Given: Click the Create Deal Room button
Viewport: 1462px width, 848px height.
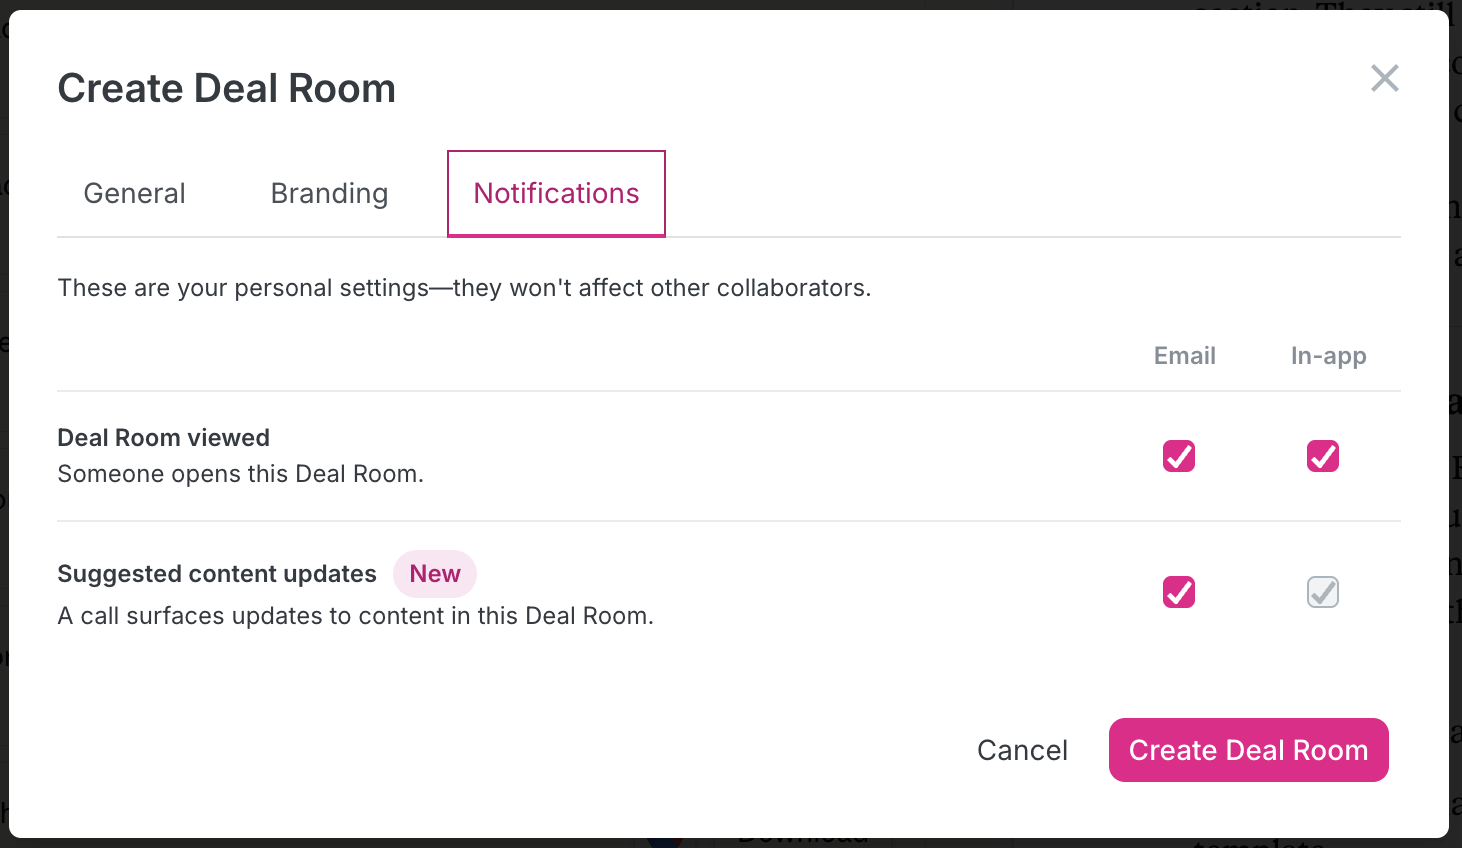Looking at the screenshot, I should coord(1248,750).
